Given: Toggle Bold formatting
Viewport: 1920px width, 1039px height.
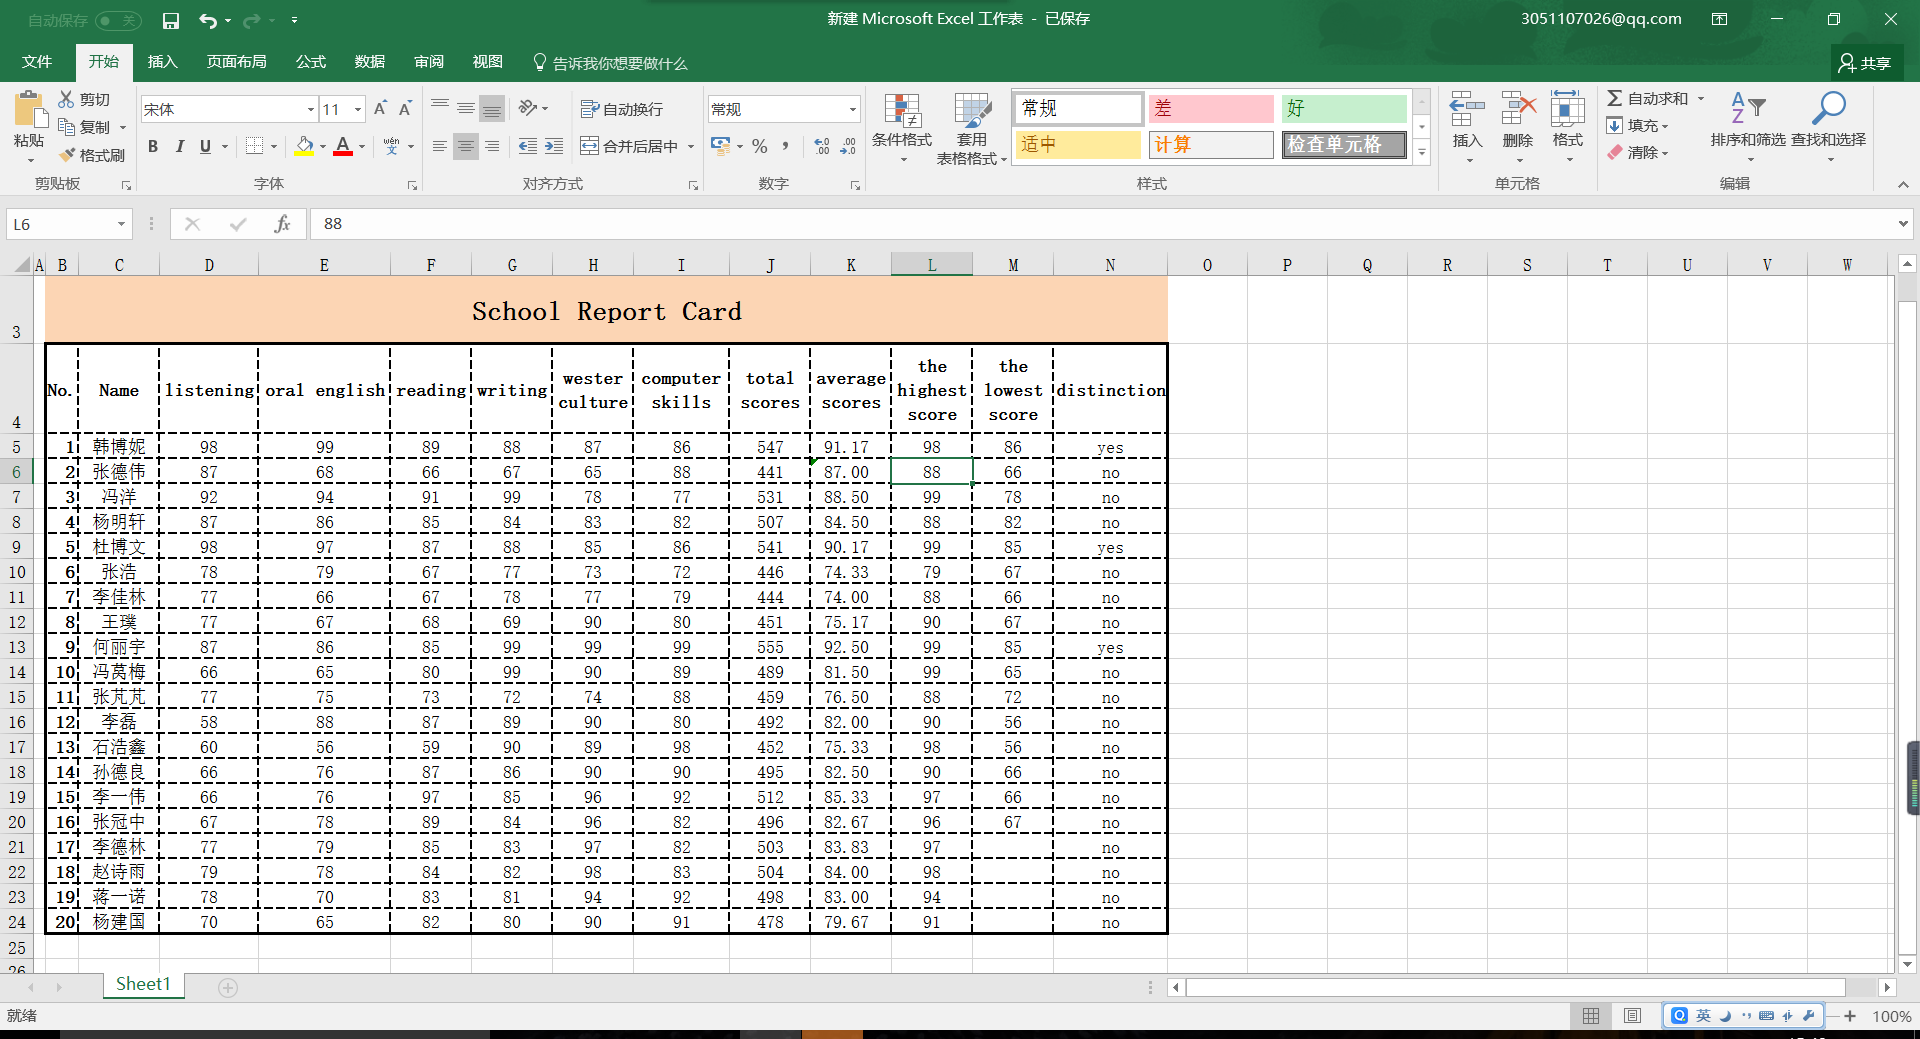Looking at the screenshot, I should (x=153, y=146).
